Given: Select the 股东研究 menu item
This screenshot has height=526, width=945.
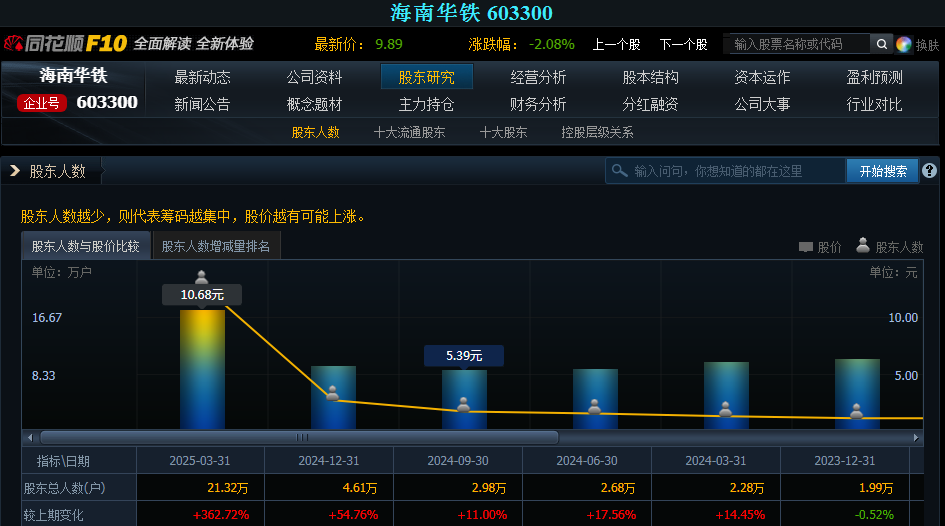Looking at the screenshot, I should [427, 77].
